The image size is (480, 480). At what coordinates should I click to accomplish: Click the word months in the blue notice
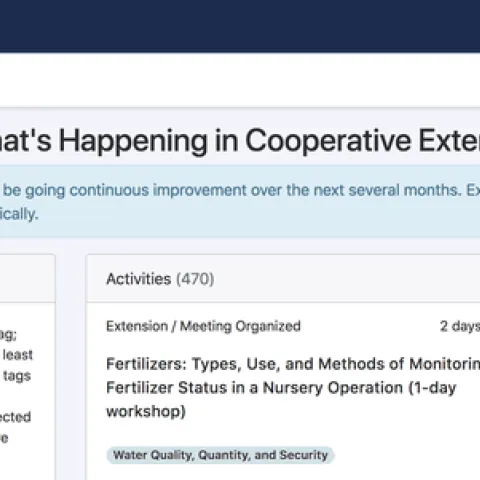coord(431,190)
